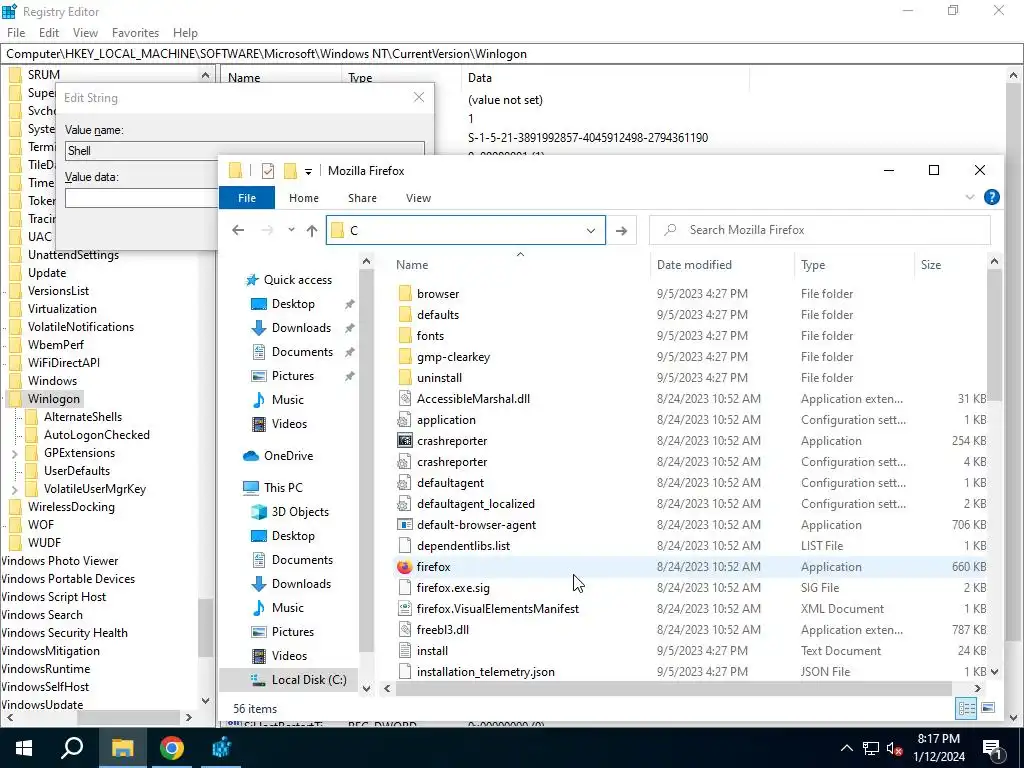
Task: Open Registry Editor Favorites menu
Action: click(135, 33)
